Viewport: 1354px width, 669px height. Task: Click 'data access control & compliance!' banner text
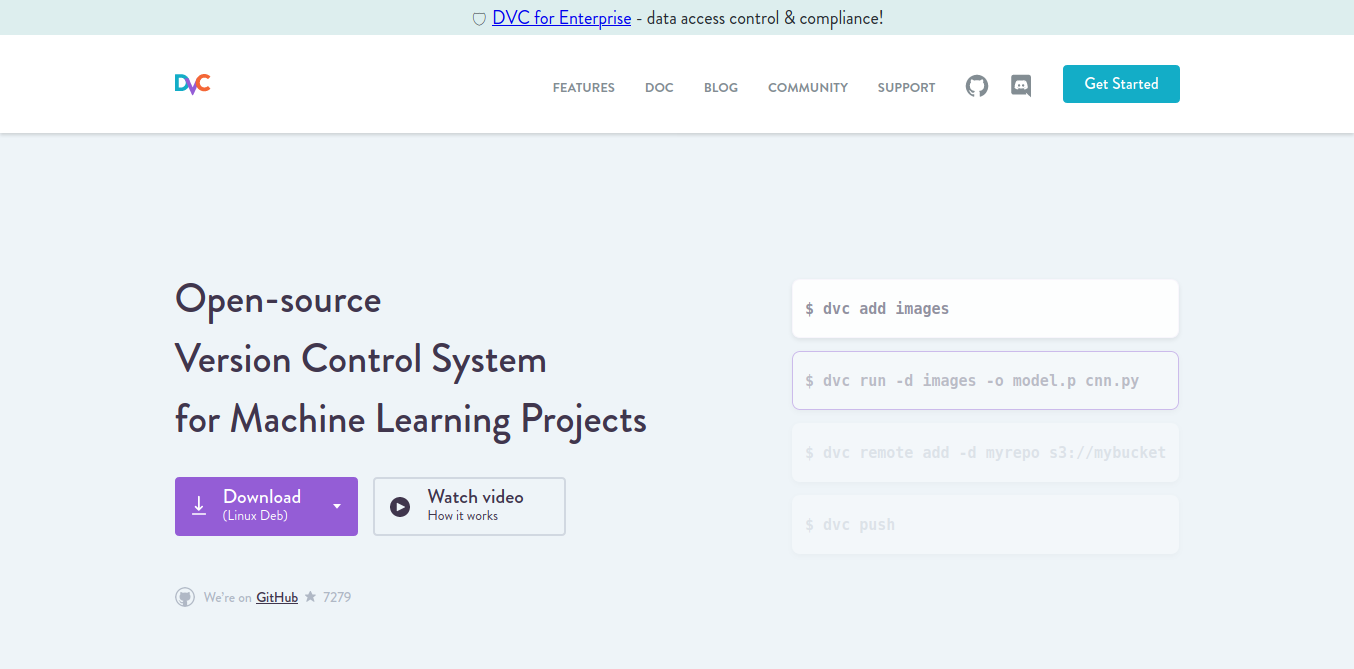(x=765, y=18)
